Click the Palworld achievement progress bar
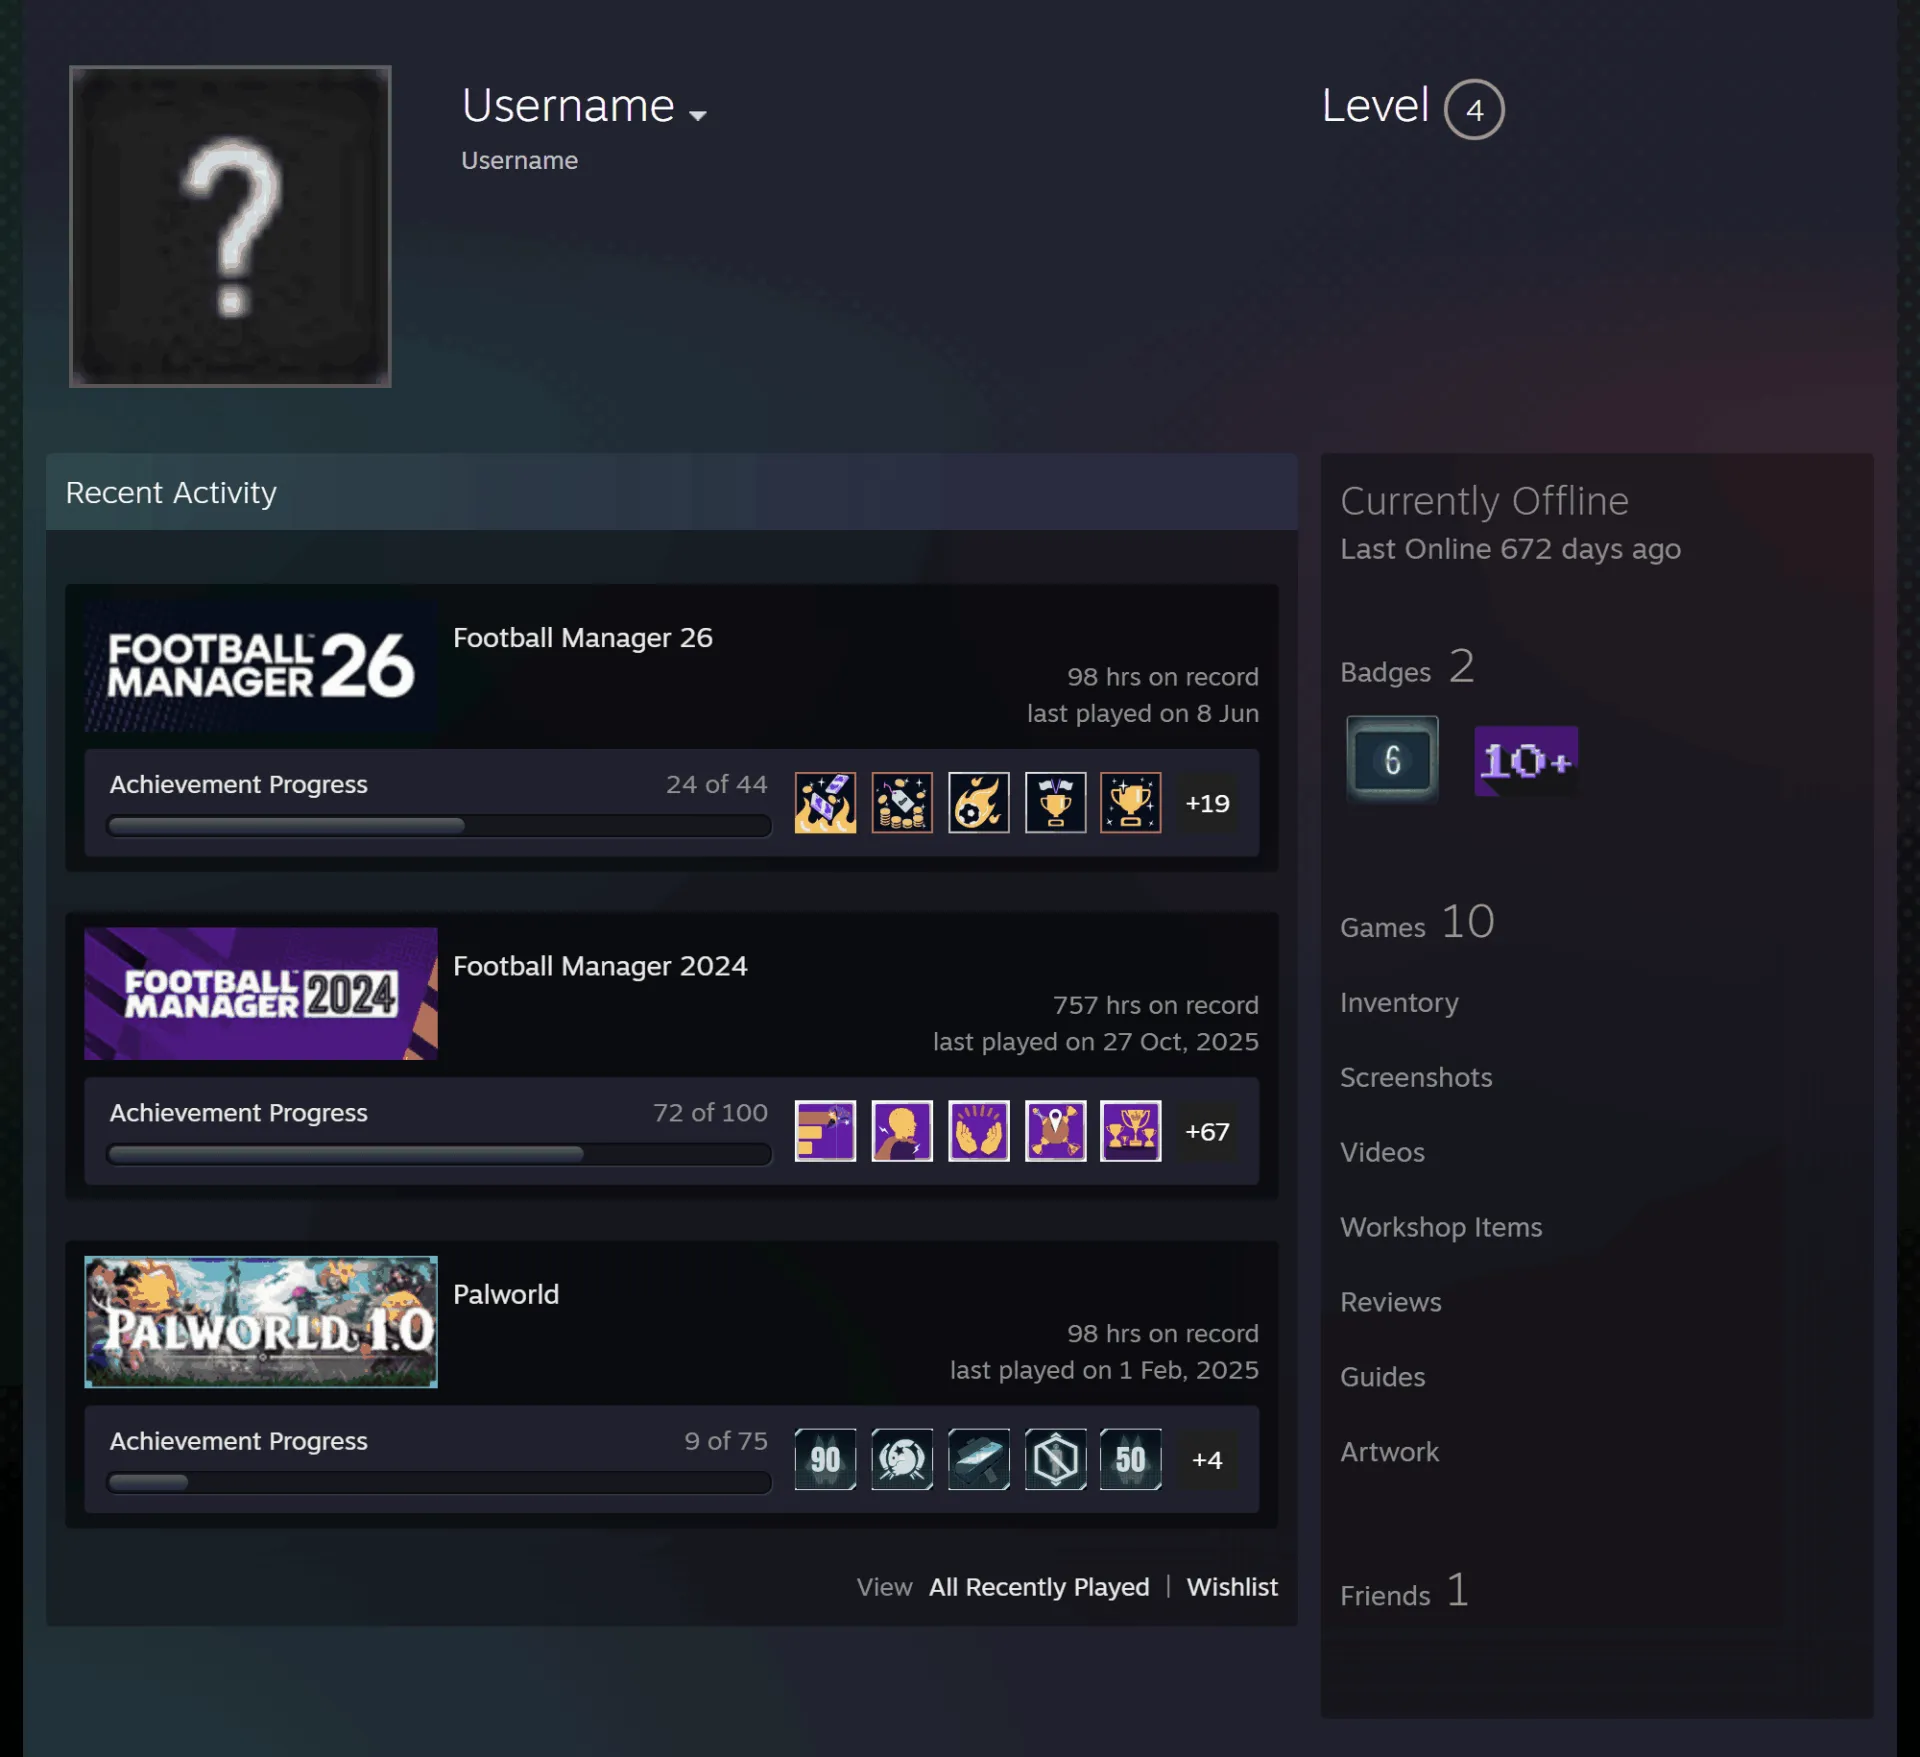This screenshot has height=1757, width=1920. pos(439,1482)
